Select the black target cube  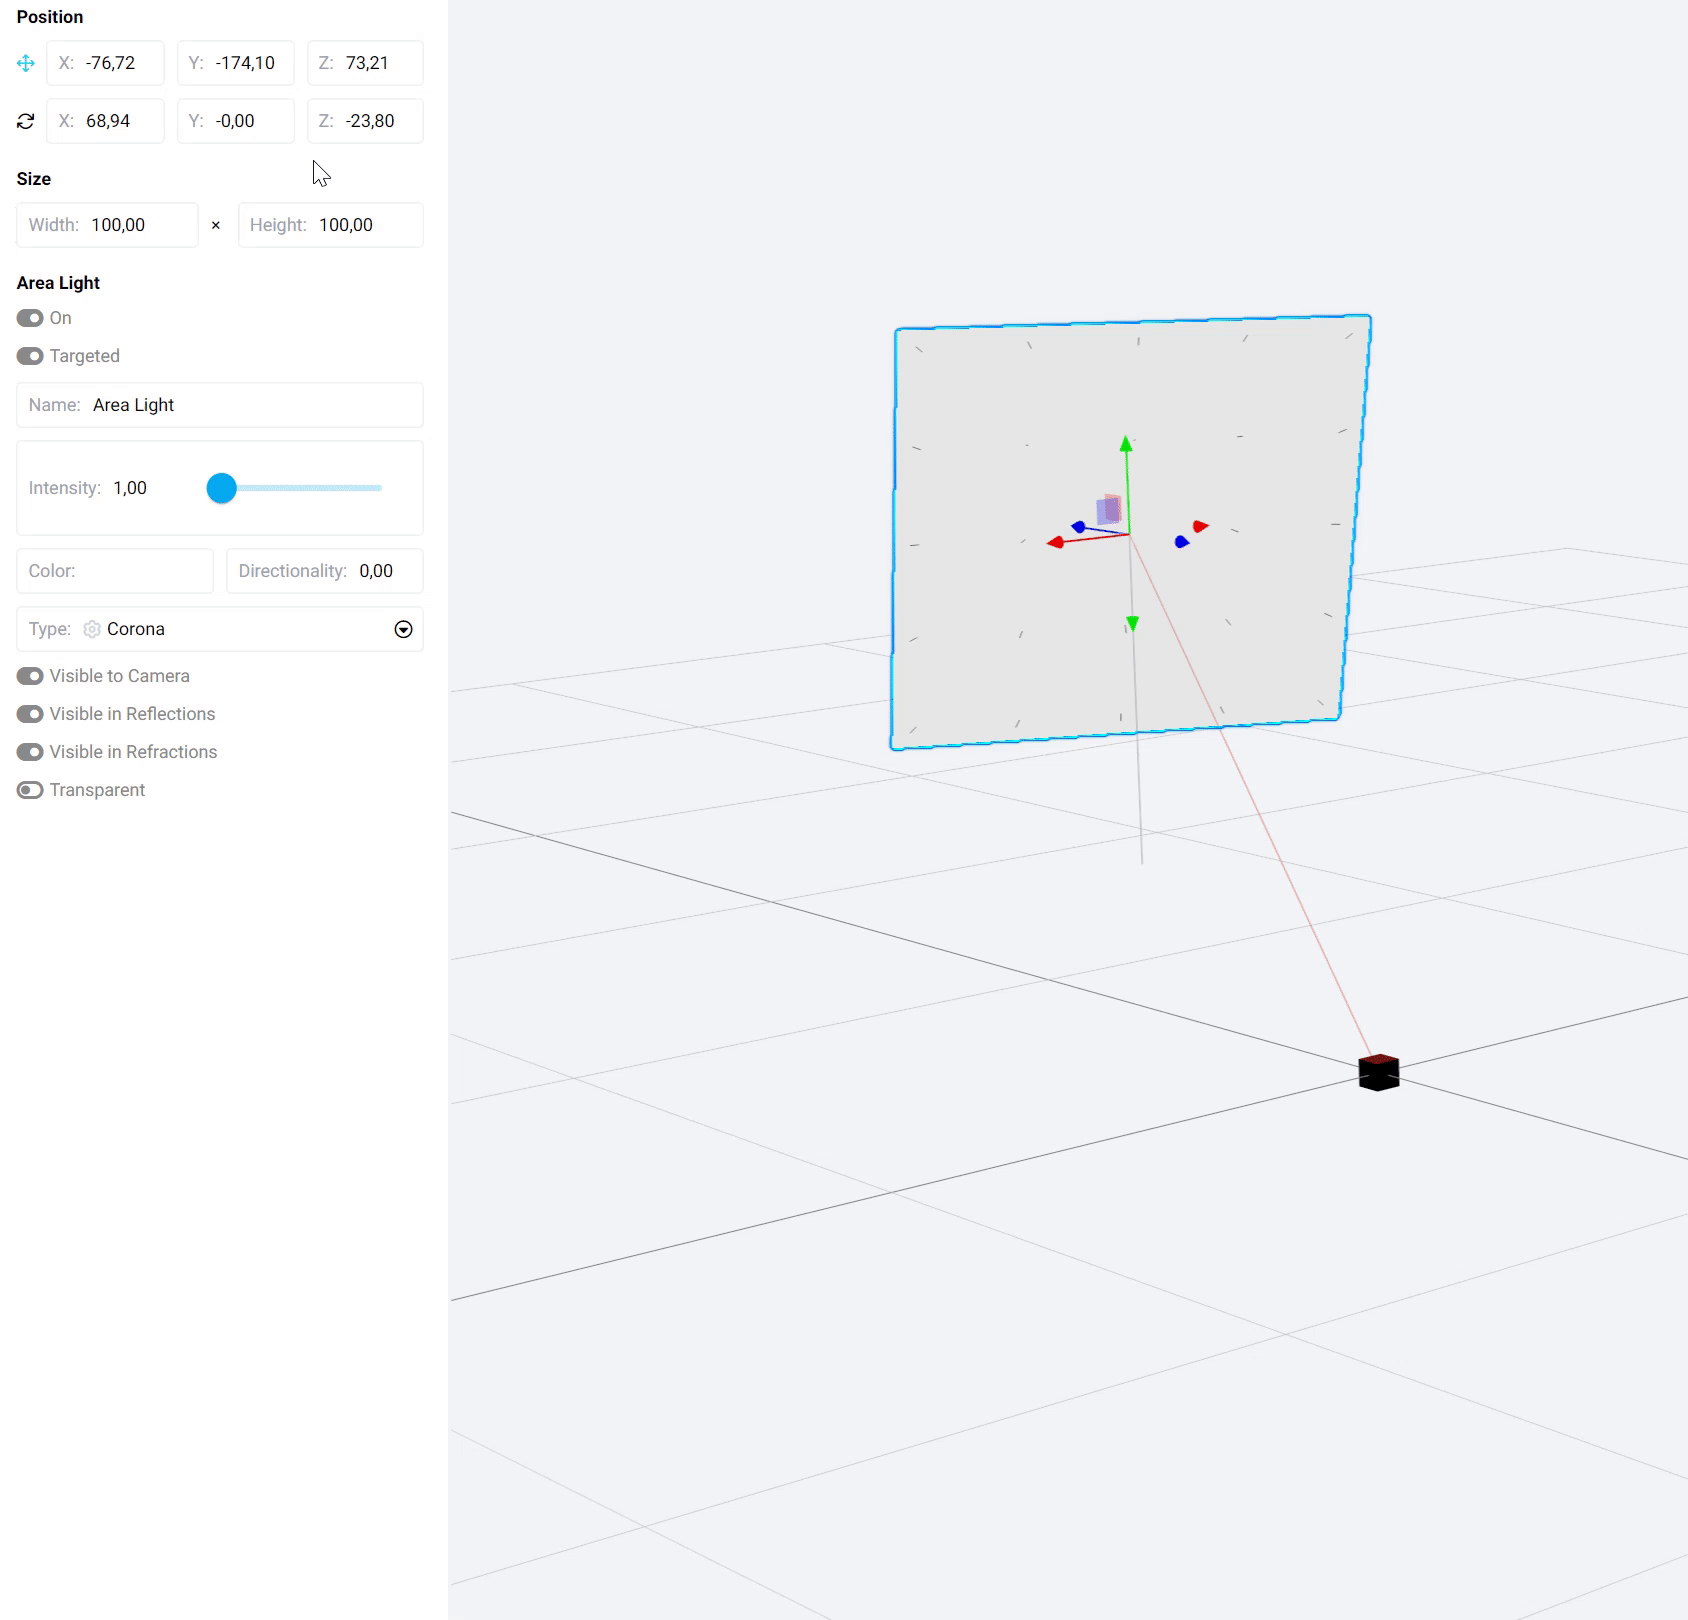1378,1072
